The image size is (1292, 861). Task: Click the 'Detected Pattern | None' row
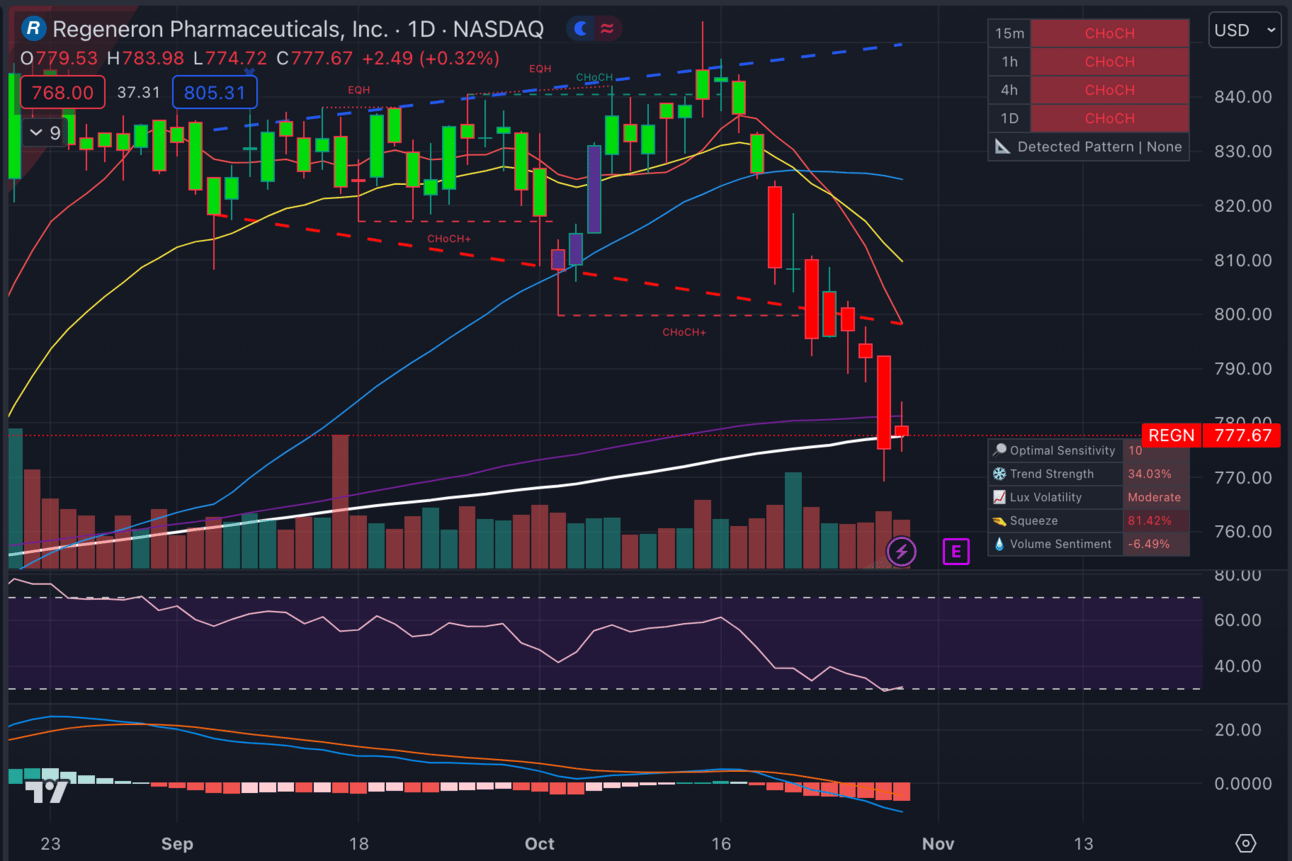point(1088,146)
